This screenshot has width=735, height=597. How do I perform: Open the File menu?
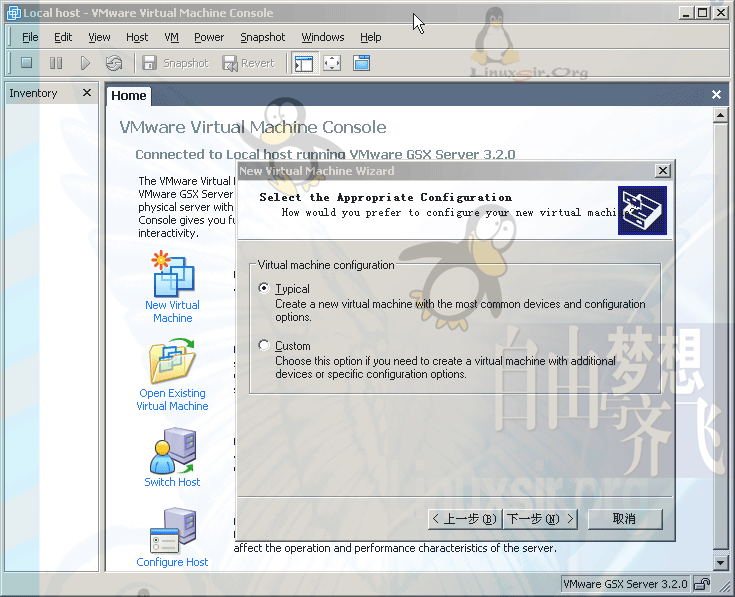30,37
